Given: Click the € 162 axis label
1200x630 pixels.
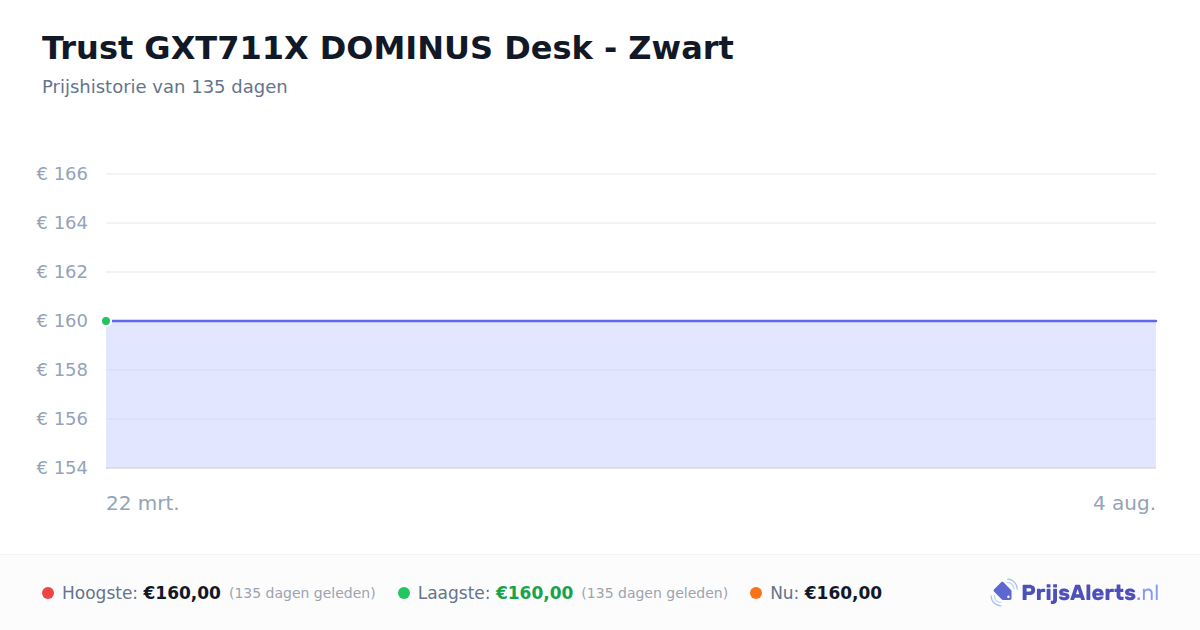Looking at the screenshot, I should (x=62, y=272).
